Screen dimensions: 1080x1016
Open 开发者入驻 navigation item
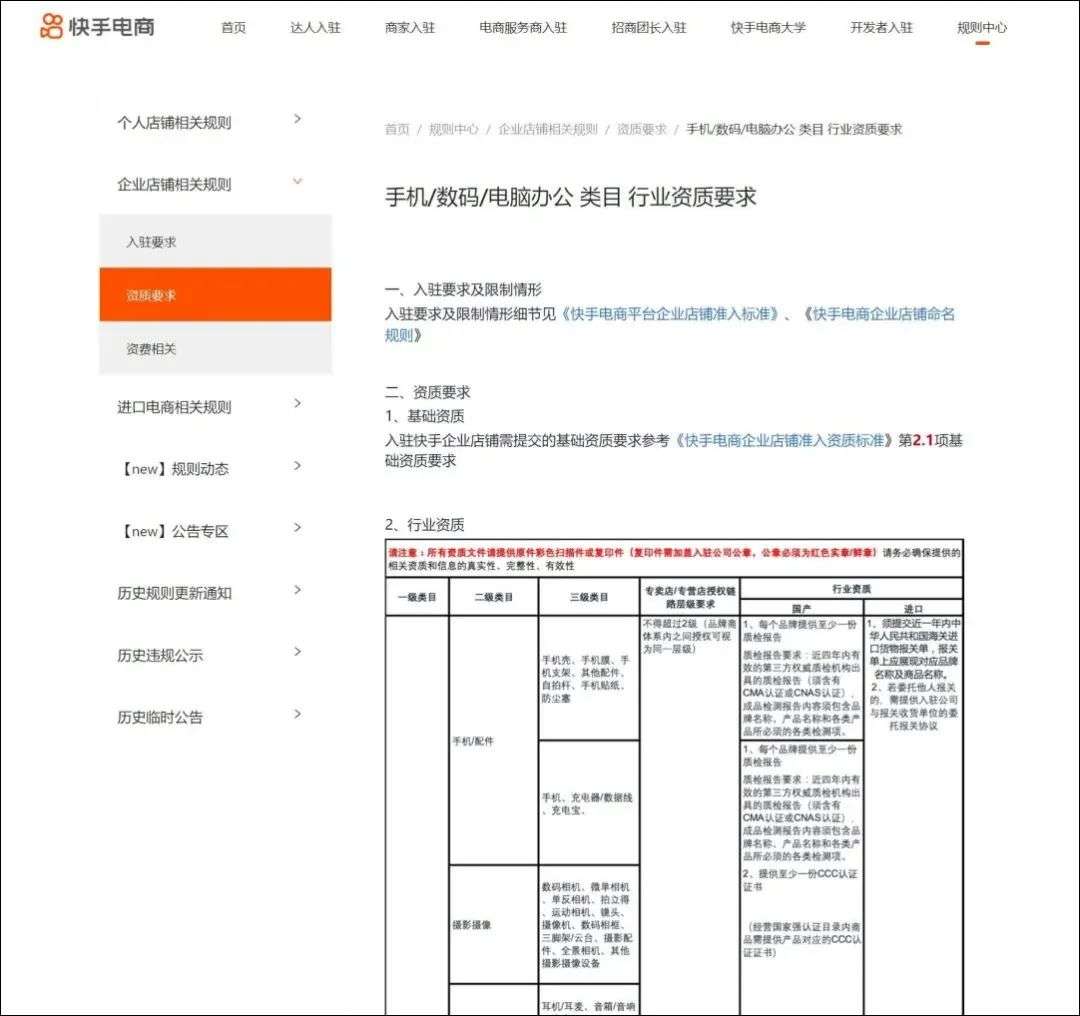[881, 28]
